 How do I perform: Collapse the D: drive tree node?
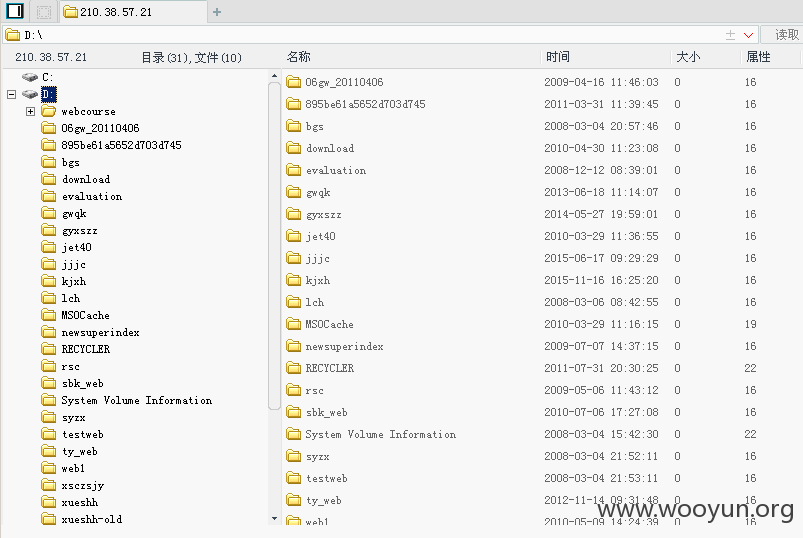12,94
